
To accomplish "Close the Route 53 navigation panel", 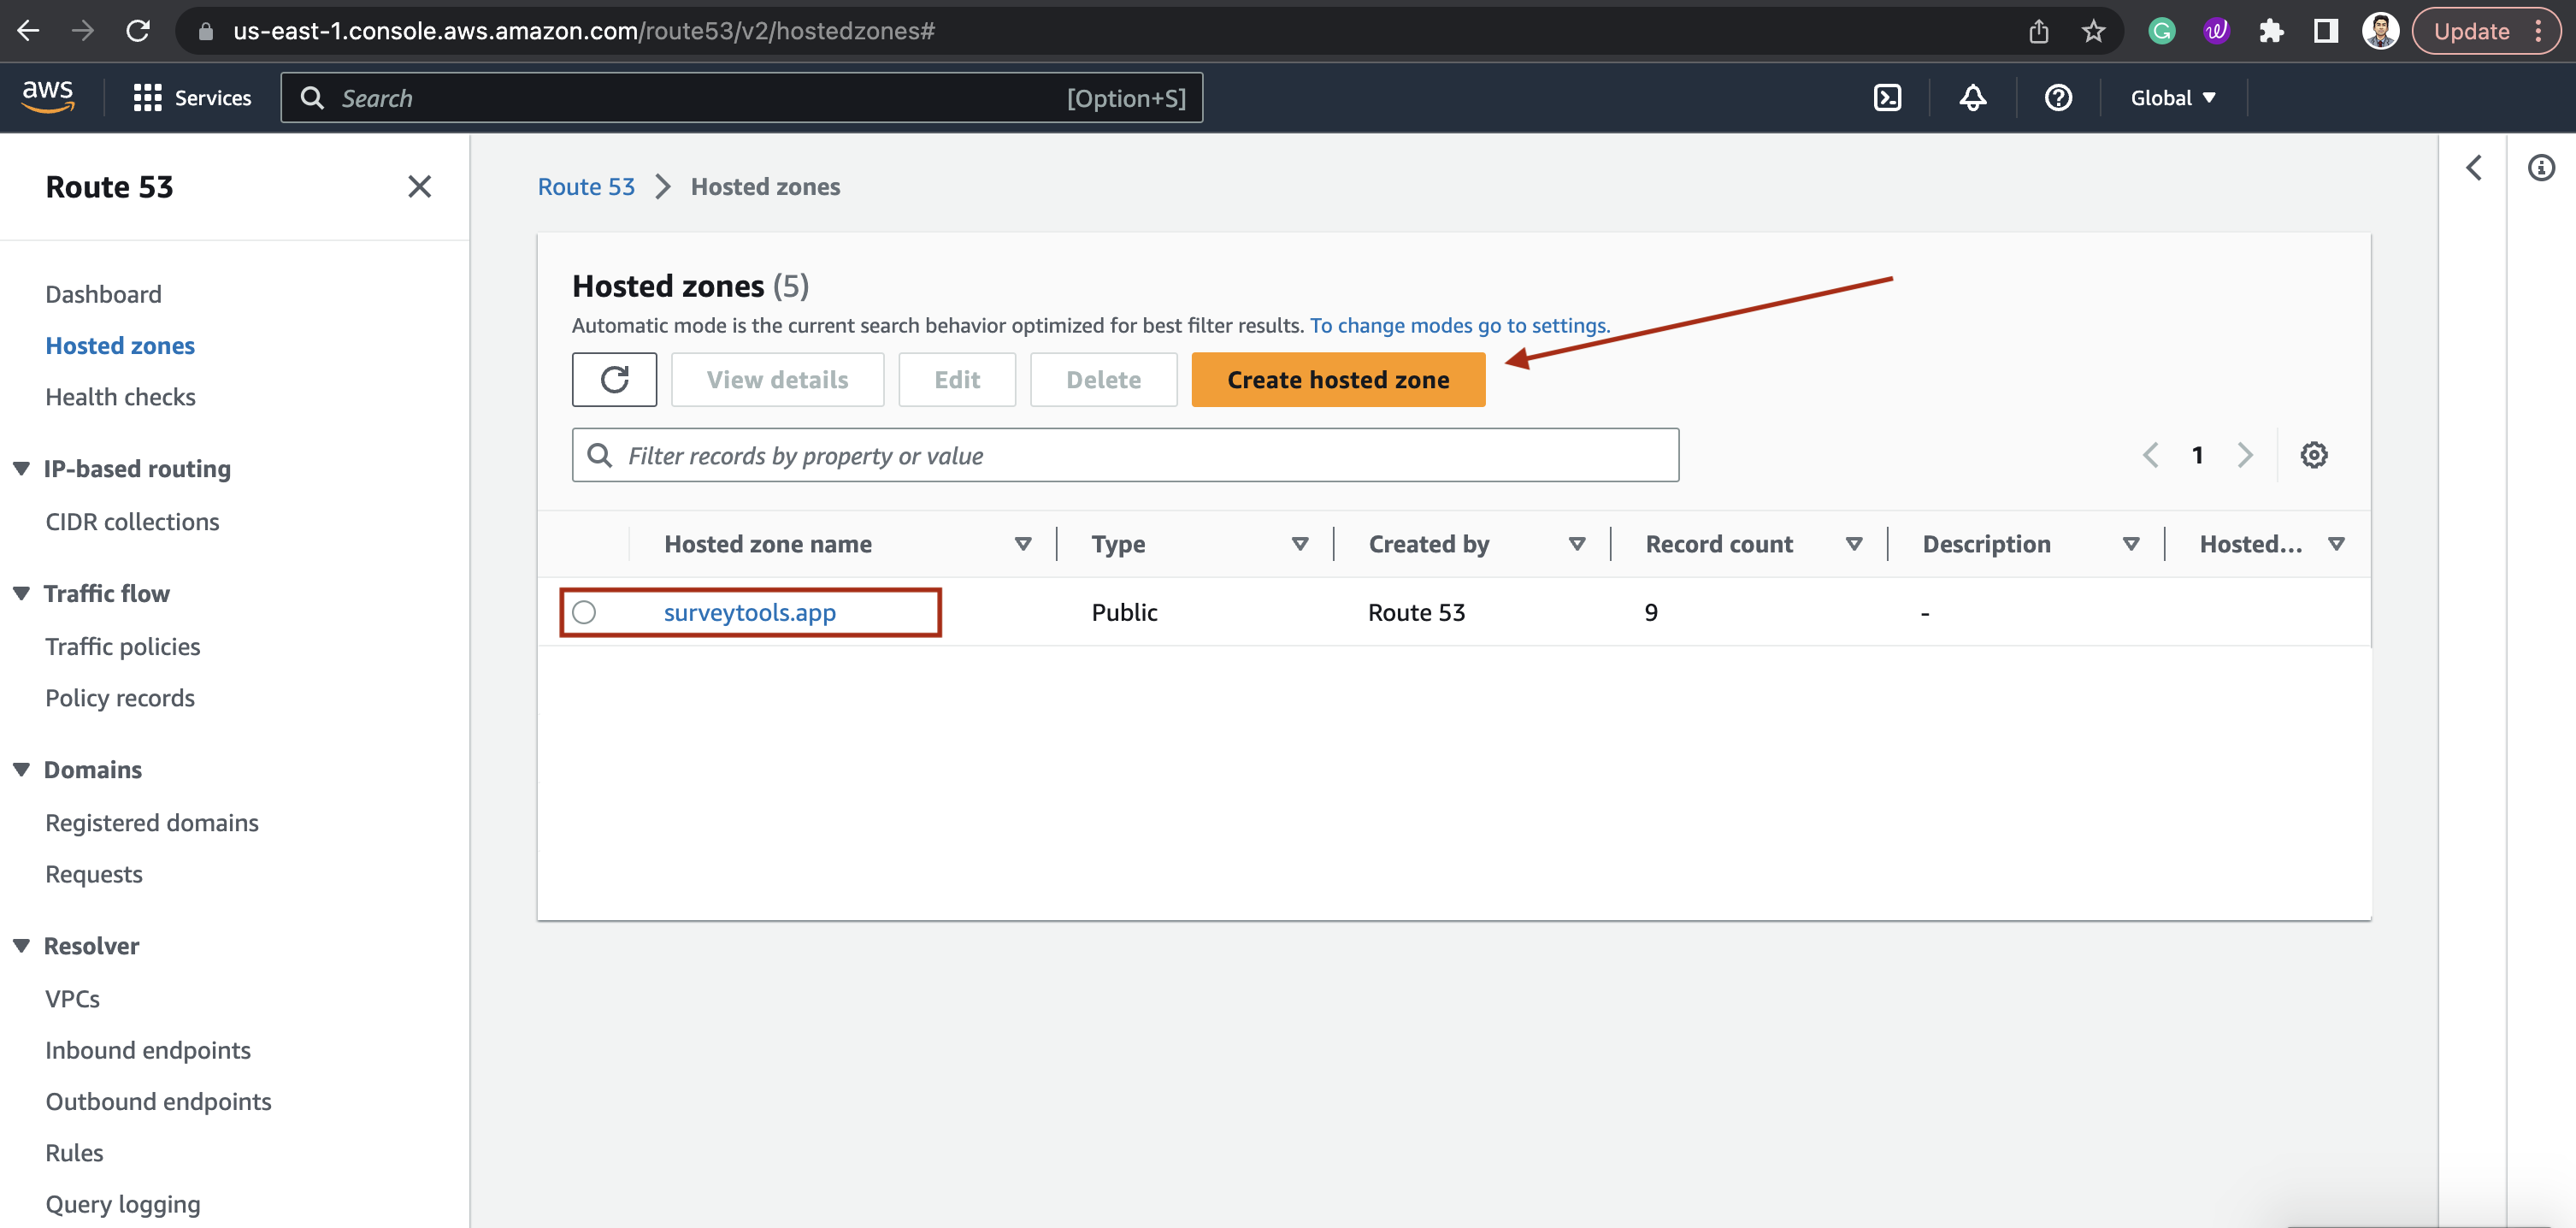I will (419, 187).
